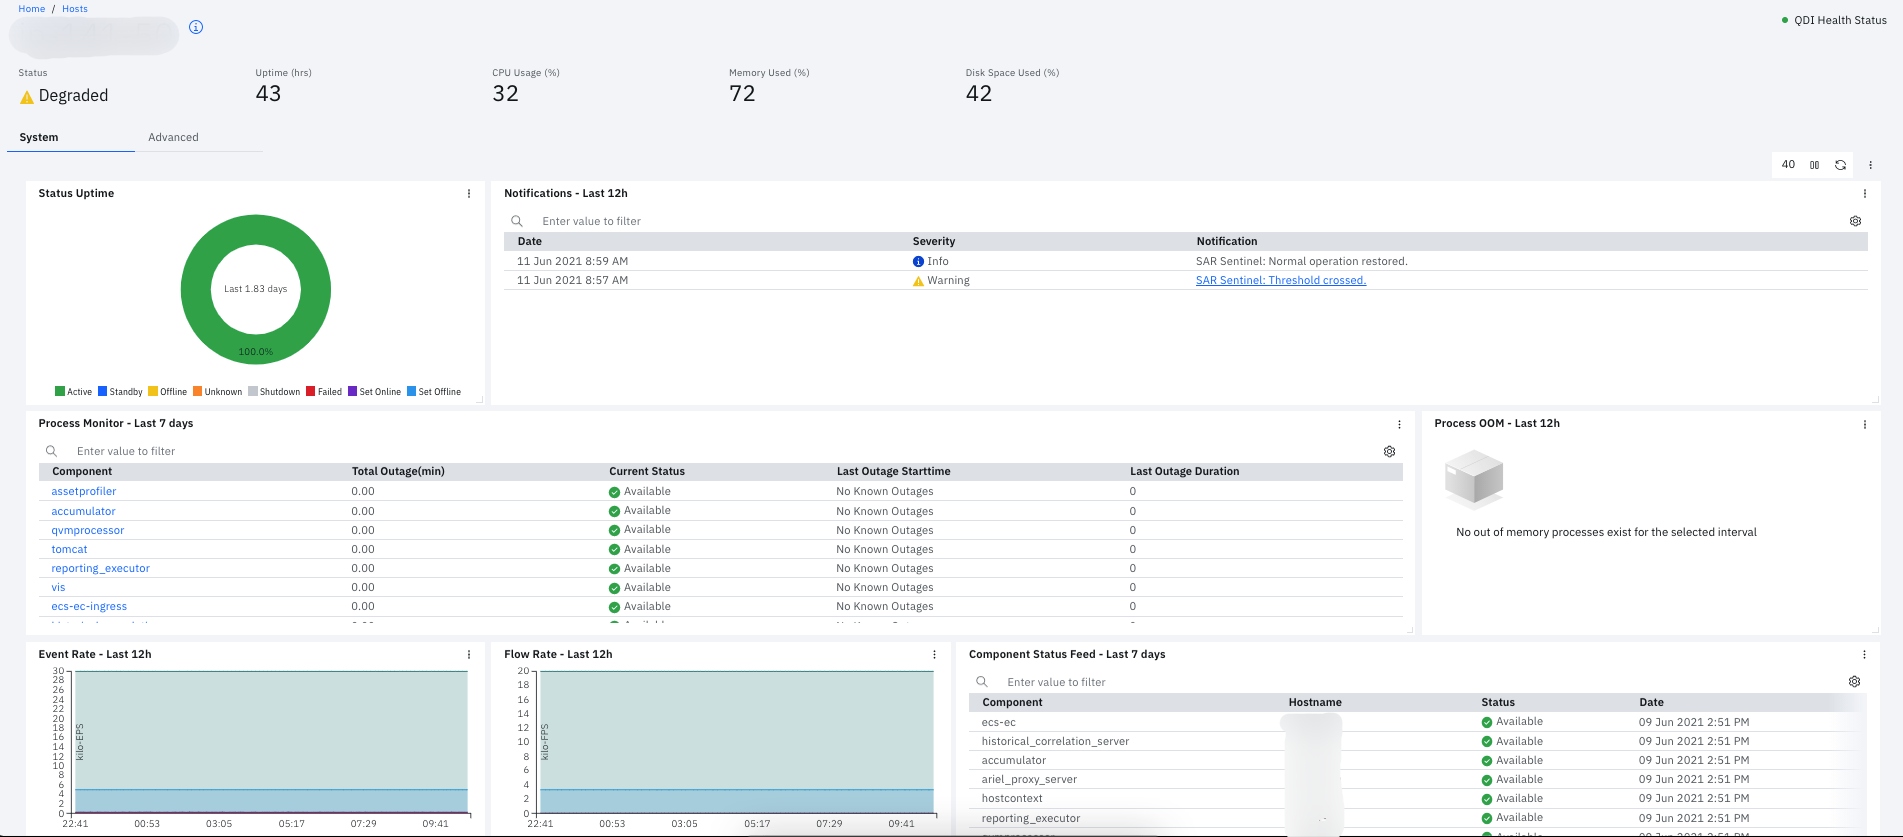Go to Home breadcrumb
The image size is (1903, 837).
coord(32,9)
